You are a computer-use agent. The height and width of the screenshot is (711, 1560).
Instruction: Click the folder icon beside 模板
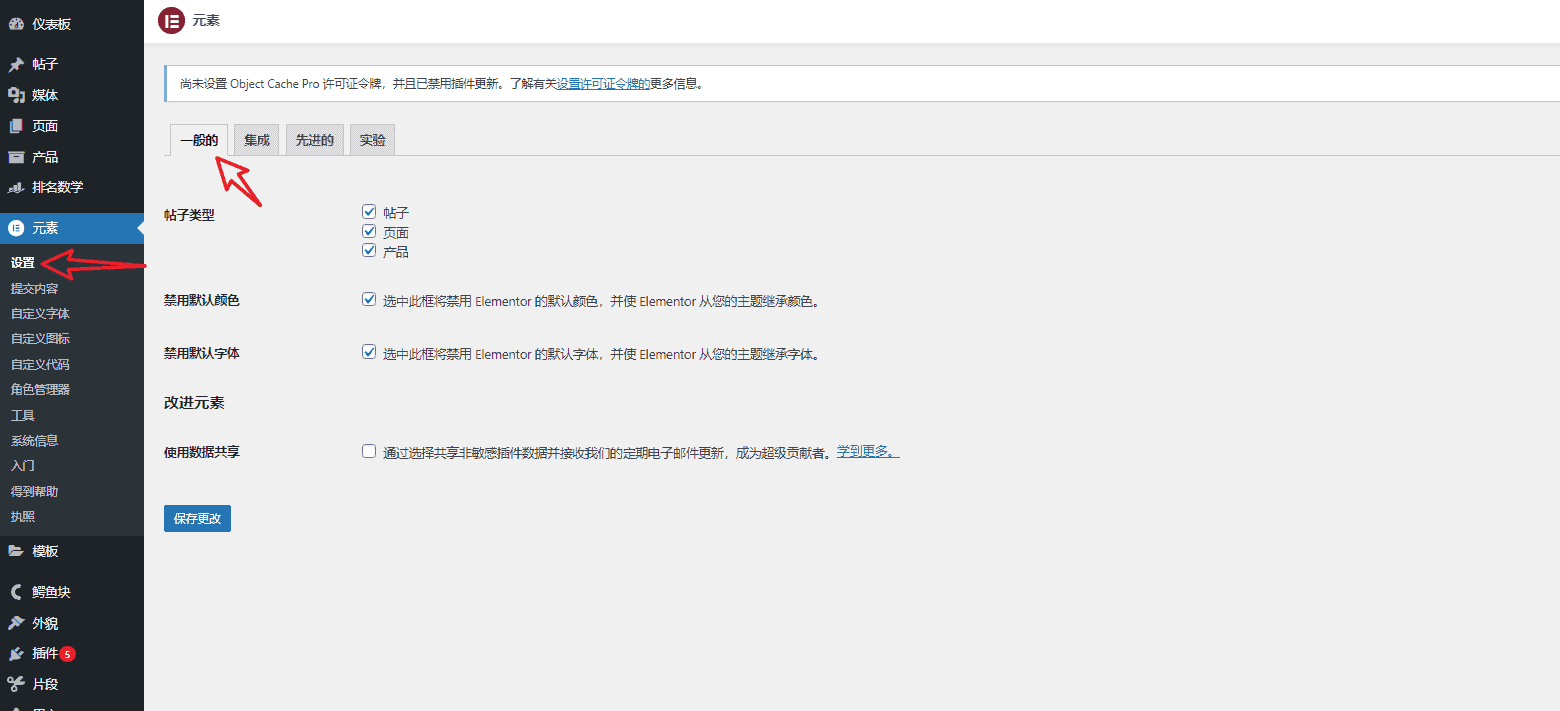click(x=16, y=551)
